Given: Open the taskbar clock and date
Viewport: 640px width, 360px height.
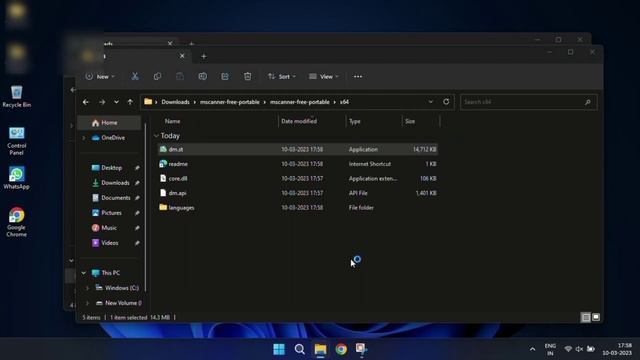Looking at the screenshot, I should click(x=617, y=349).
